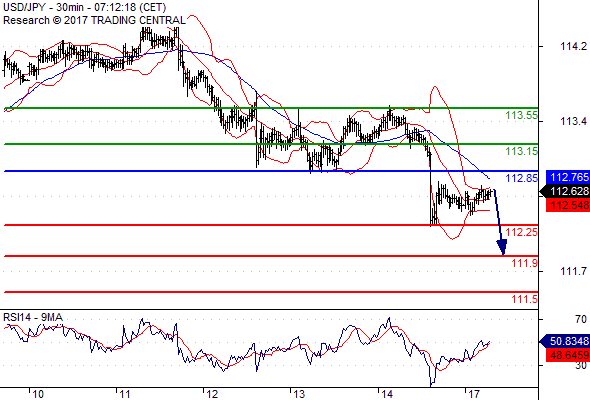Click the 112.548 red price tag
Image resolution: width=590 pixels, height=400 pixels.
(x=568, y=205)
